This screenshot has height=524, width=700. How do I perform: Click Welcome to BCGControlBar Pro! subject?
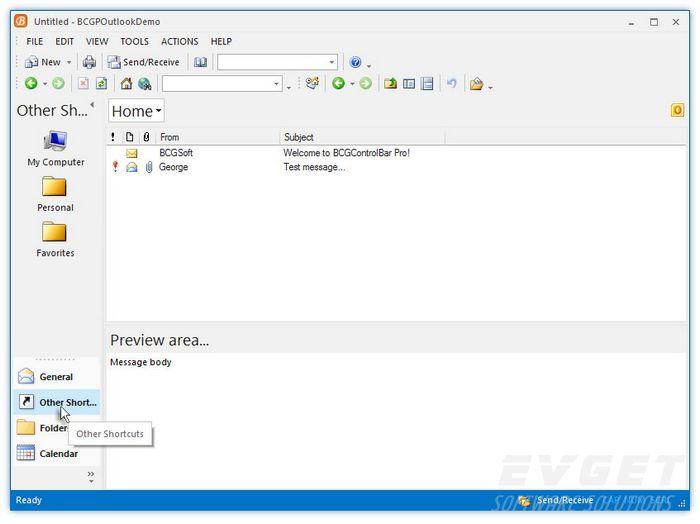(x=346, y=153)
